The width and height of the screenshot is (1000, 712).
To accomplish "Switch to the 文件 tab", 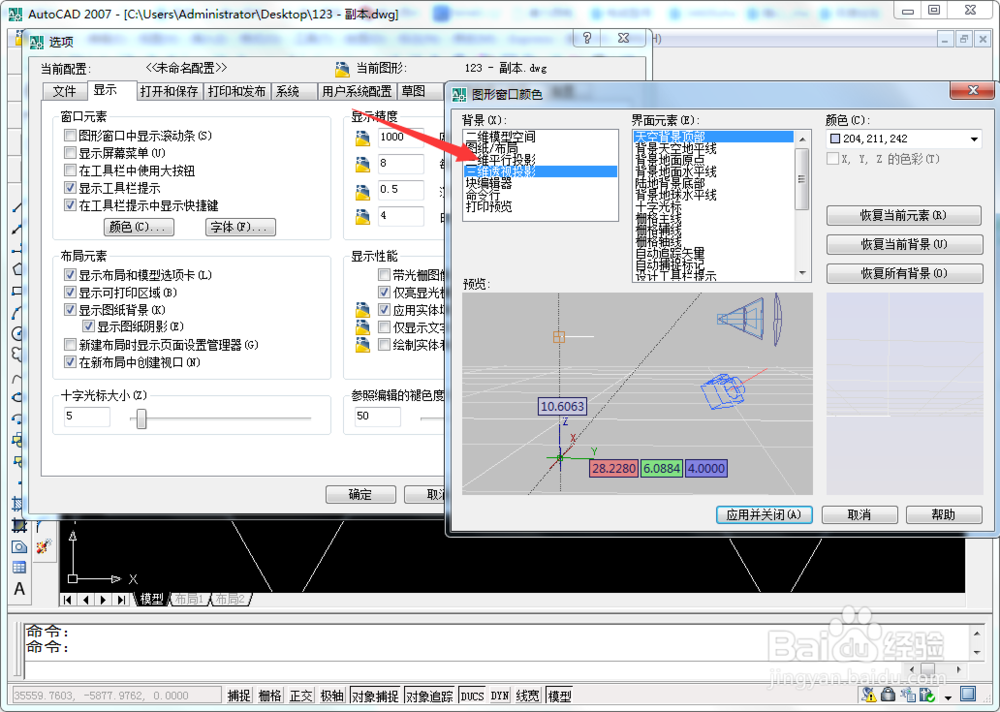I will (x=64, y=91).
